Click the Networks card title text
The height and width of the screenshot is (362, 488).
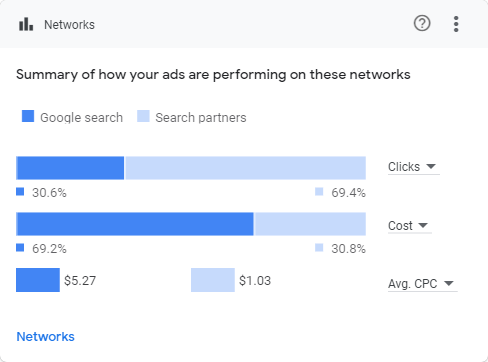coord(69,25)
